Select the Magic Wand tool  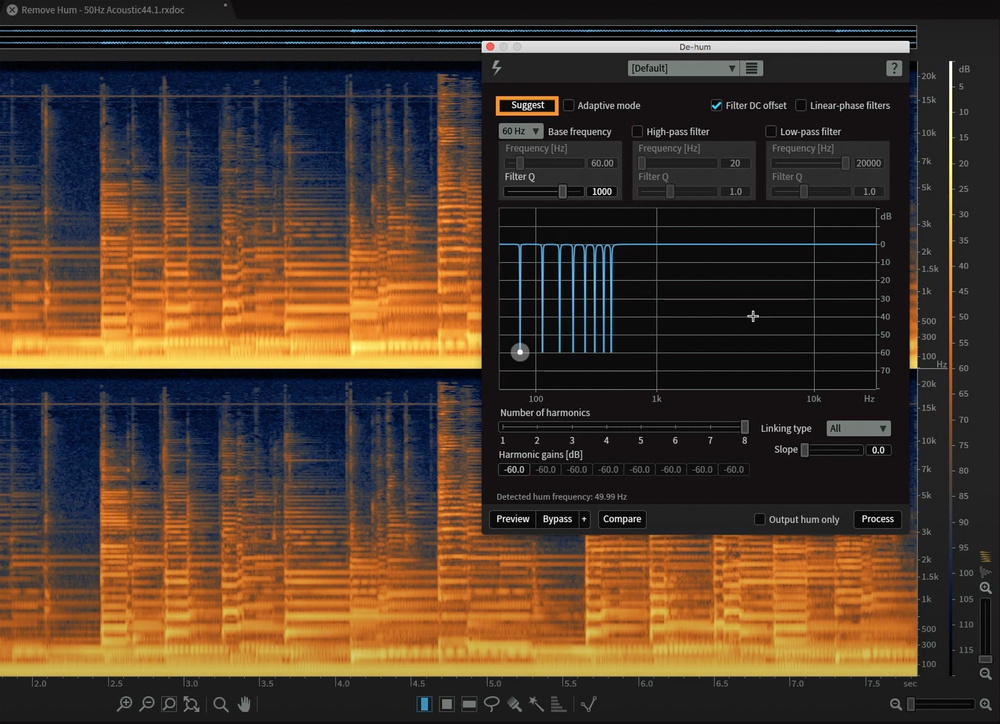[x=536, y=704]
